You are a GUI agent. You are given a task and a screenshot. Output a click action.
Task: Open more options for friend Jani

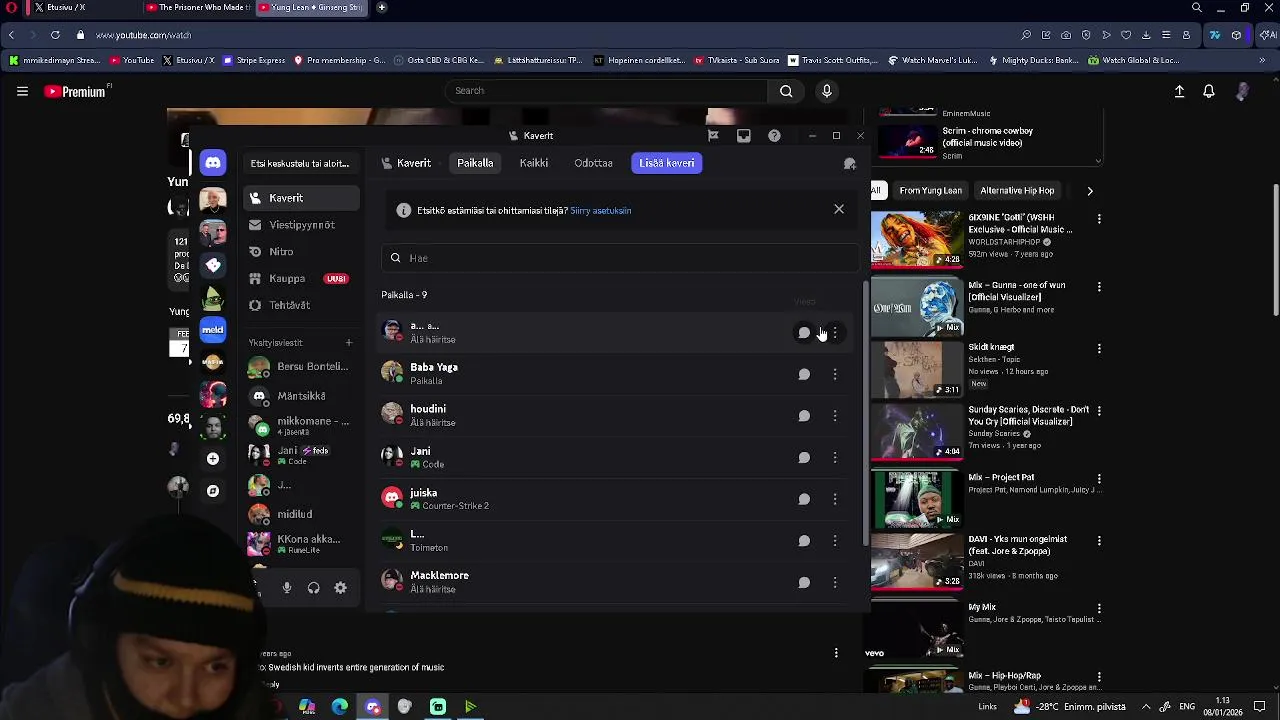(x=835, y=457)
